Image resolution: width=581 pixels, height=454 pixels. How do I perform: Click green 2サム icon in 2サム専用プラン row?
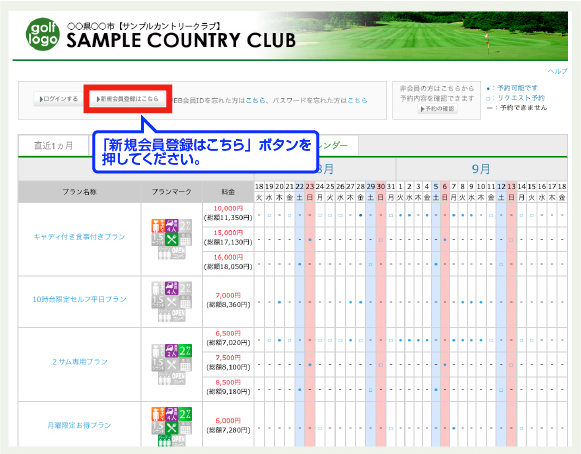pos(185,350)
